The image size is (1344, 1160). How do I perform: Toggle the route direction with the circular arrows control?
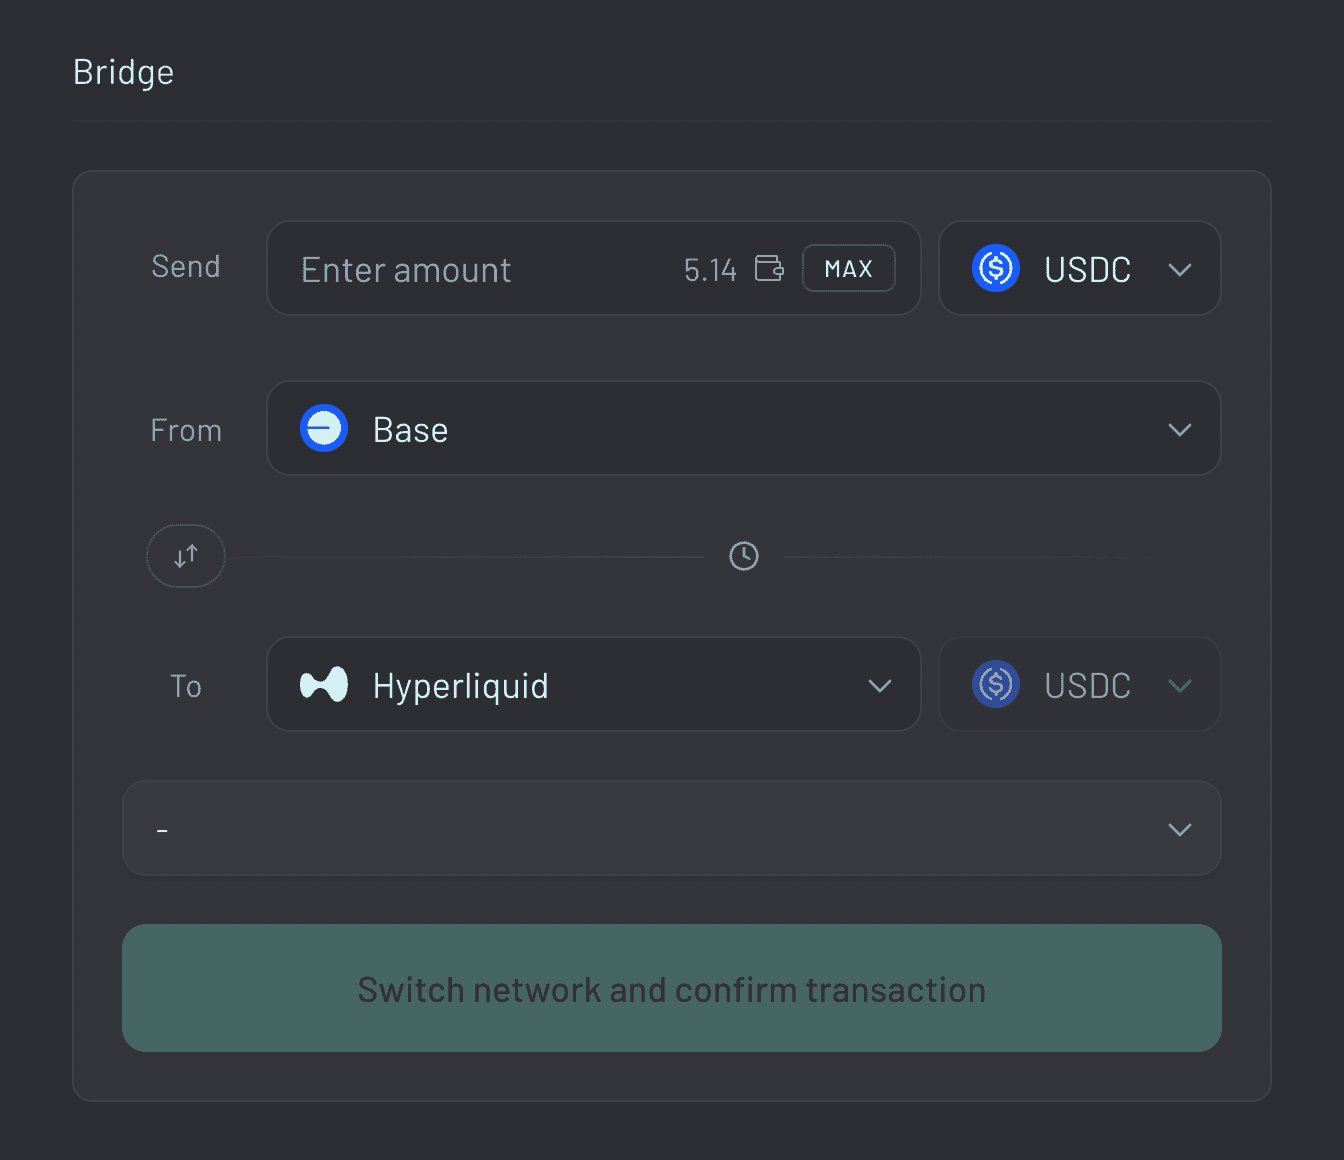185,556
